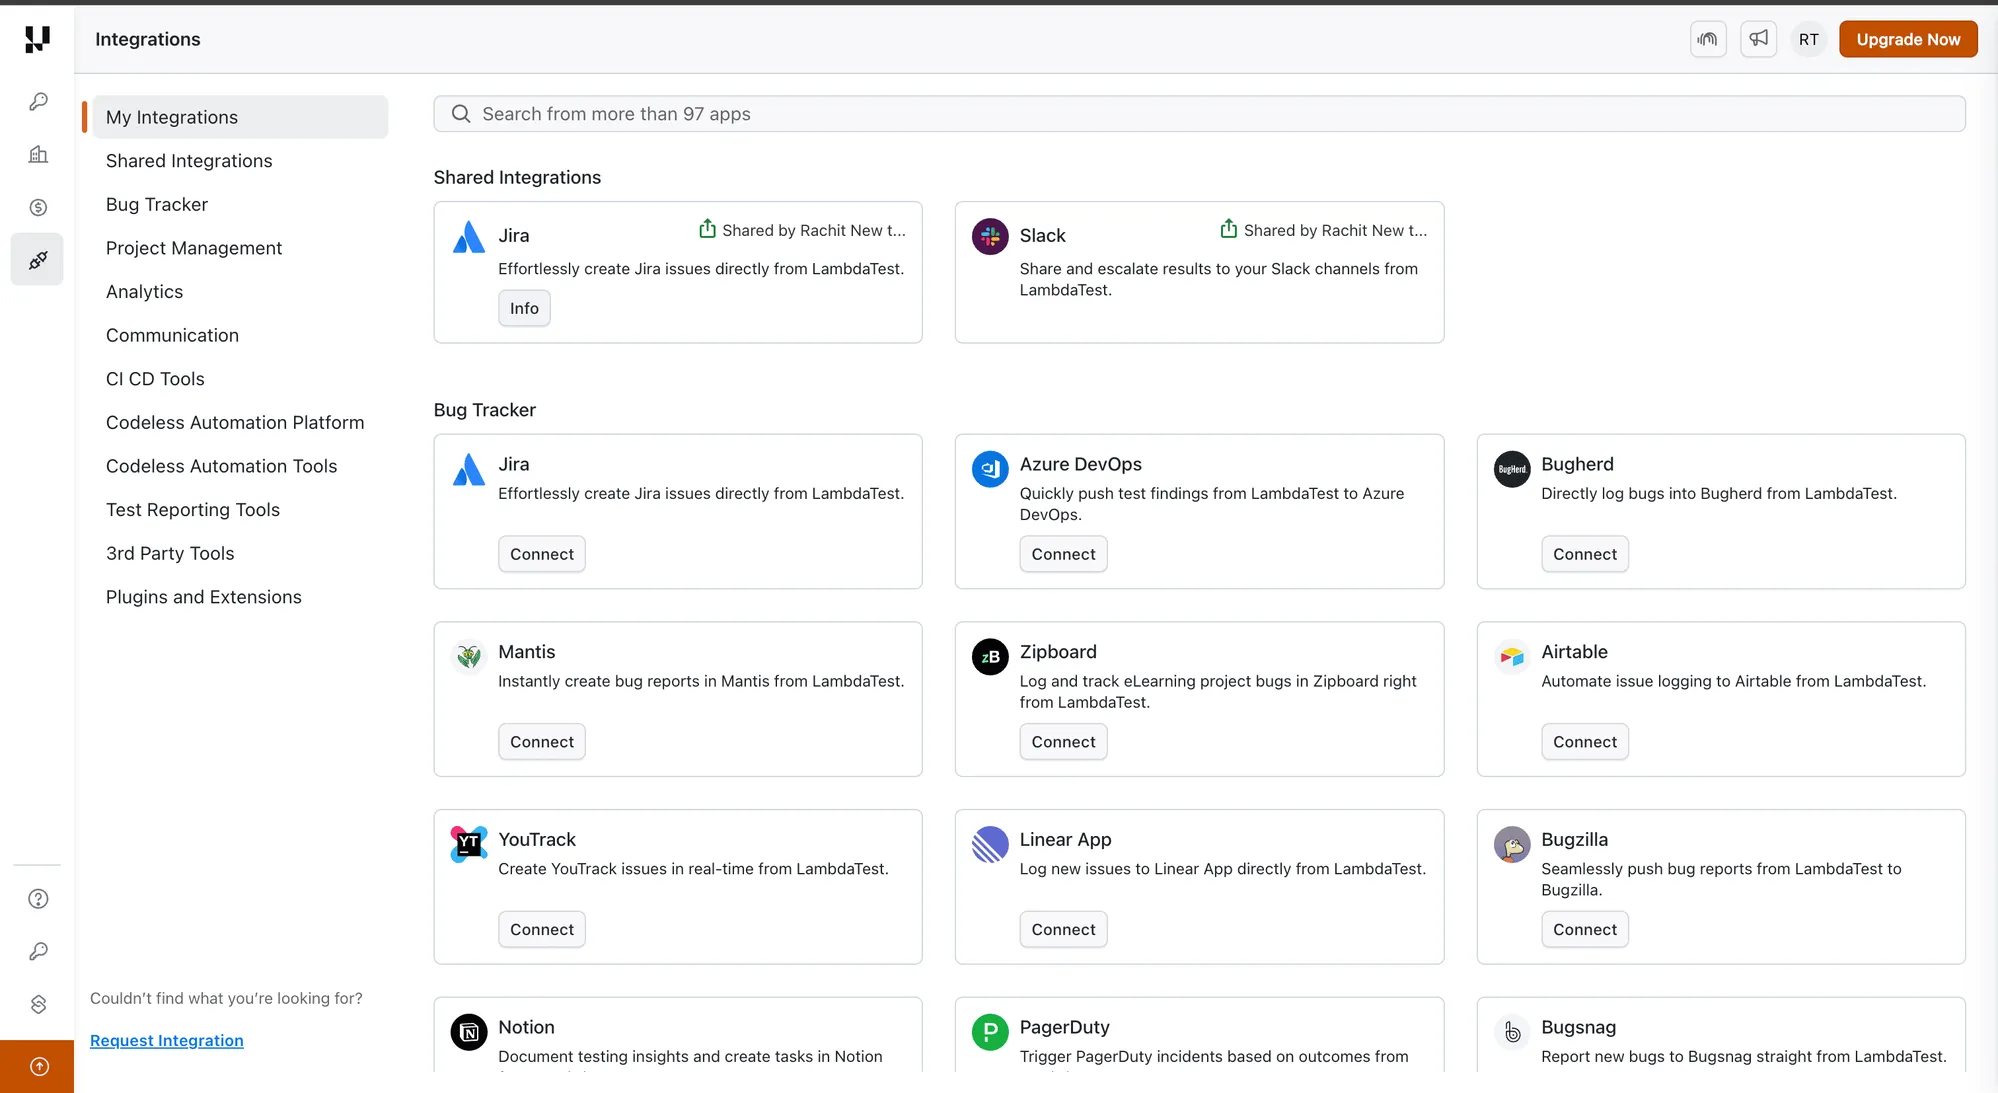Connect the Jira bug tracker integration
Viewport: 1998px width, 1093px height.
(542, 554)
